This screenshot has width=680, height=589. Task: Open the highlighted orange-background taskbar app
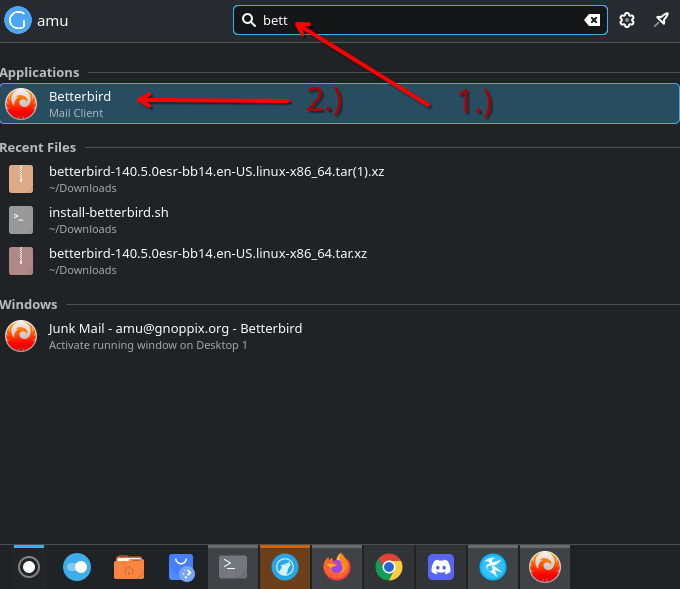(x=285, y=568)
